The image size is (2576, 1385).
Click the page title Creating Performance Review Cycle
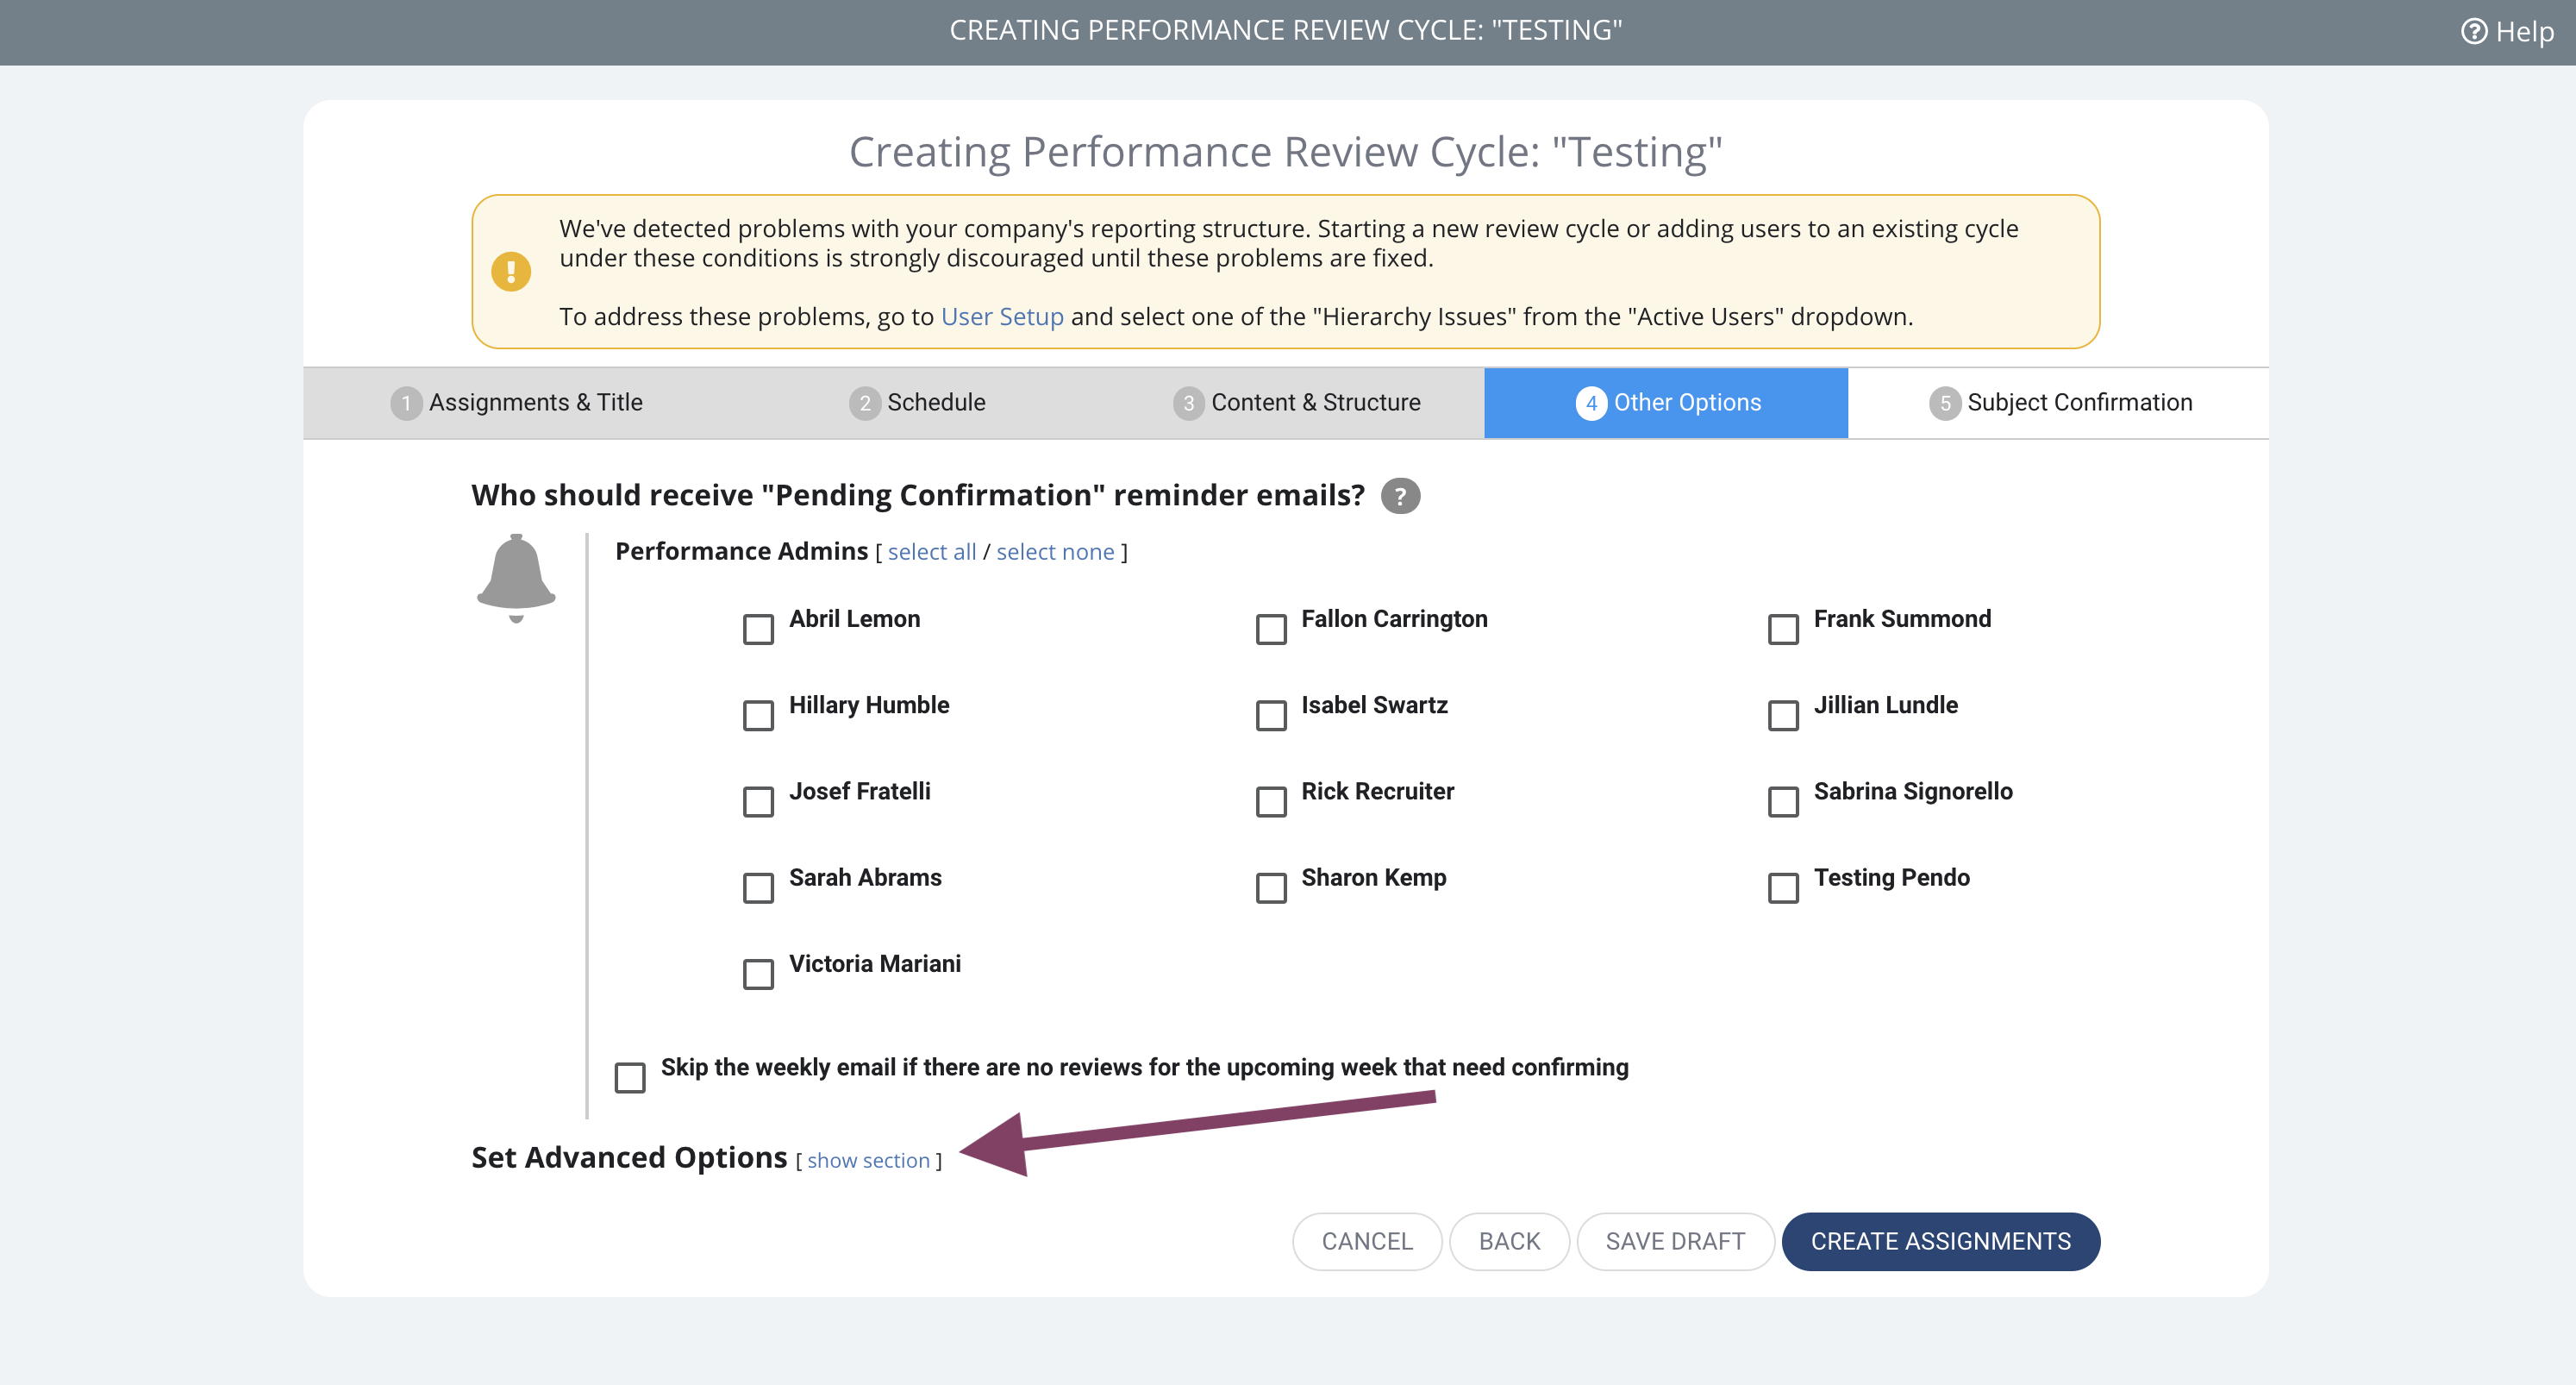click(x=1285, y=152)
